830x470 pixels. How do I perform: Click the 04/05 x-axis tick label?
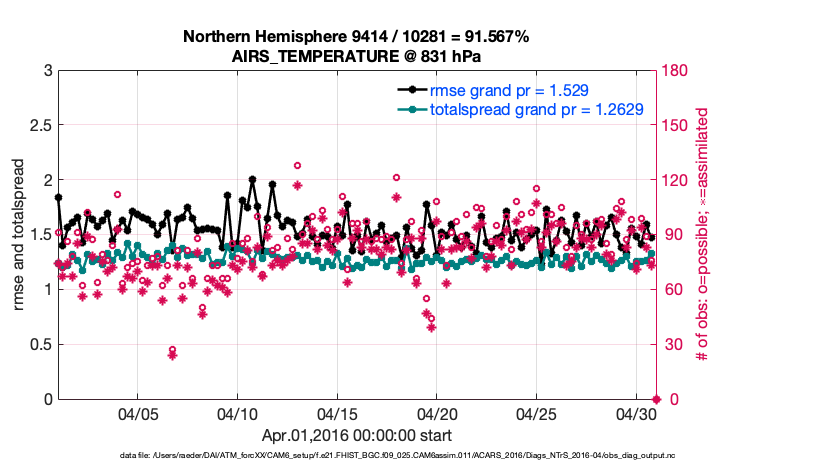click(x=138, y=413)
